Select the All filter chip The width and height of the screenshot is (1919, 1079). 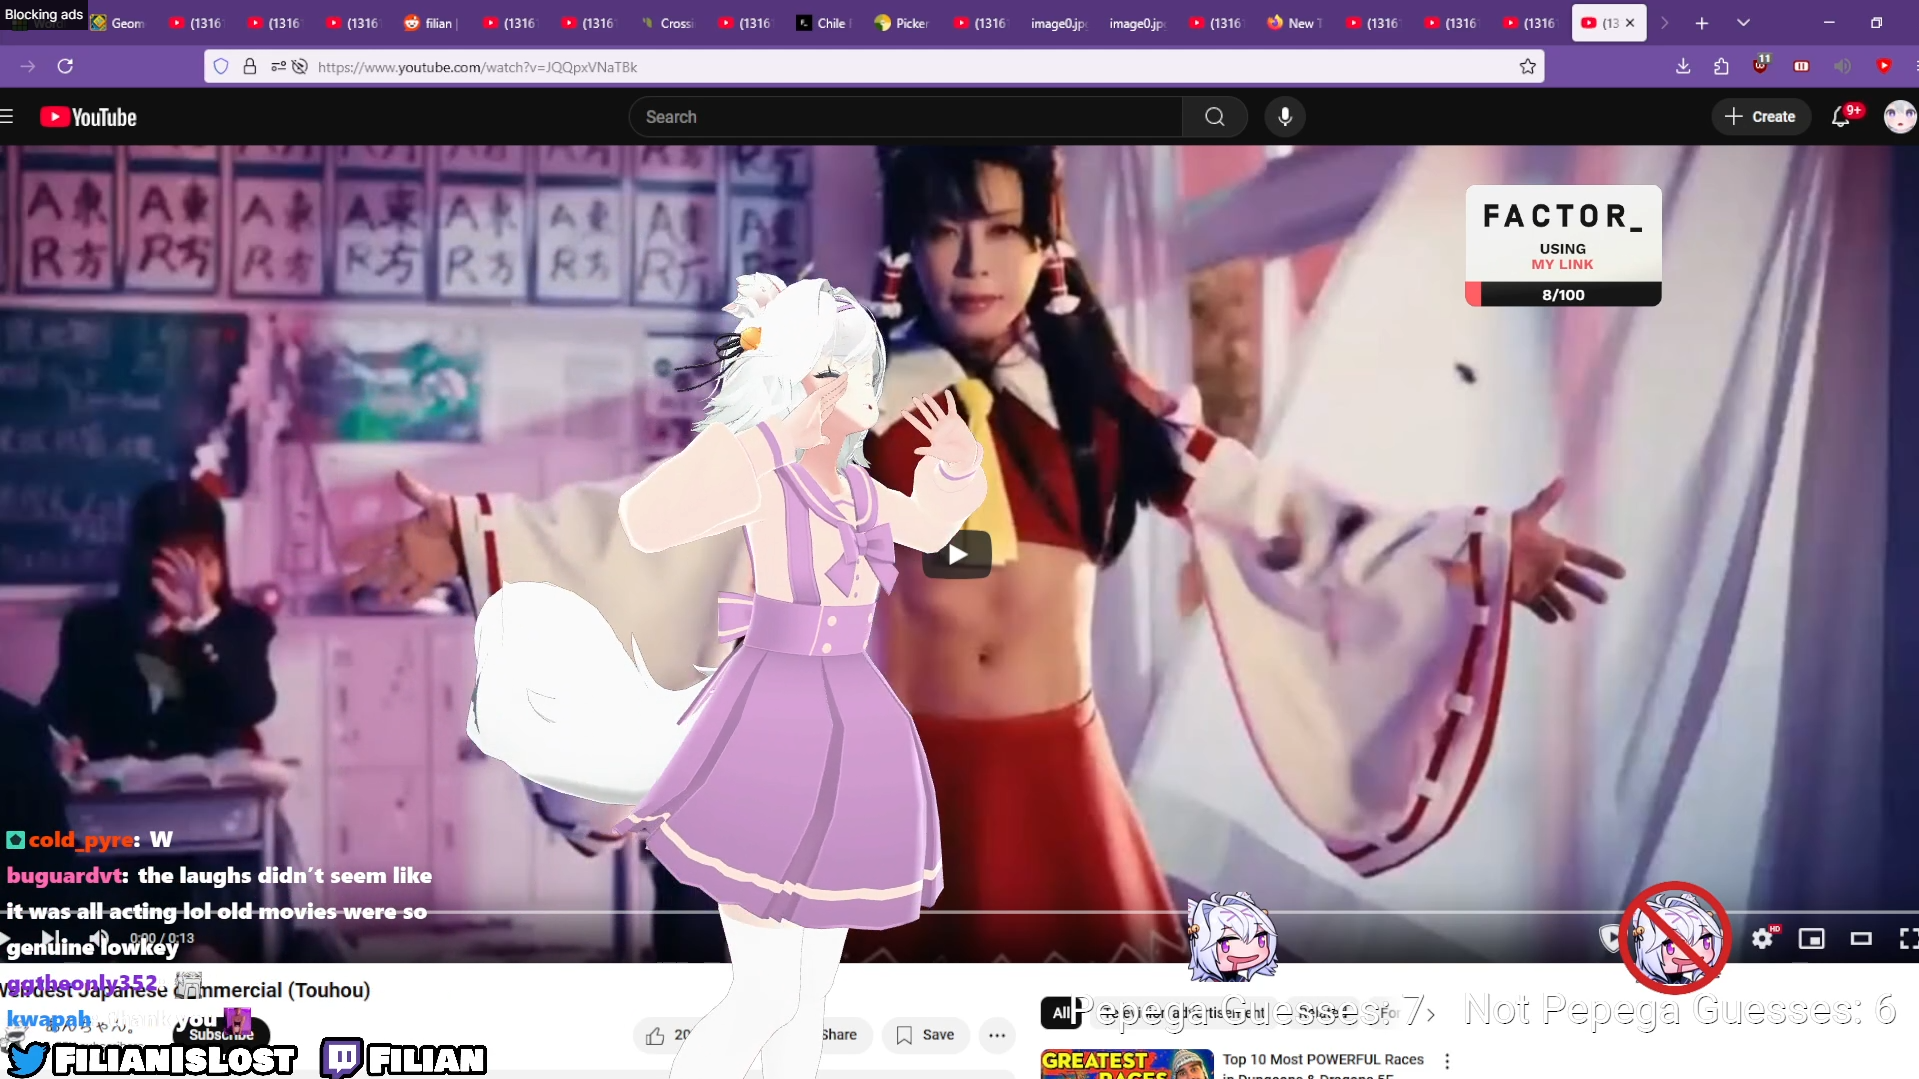(1061, 1013)
